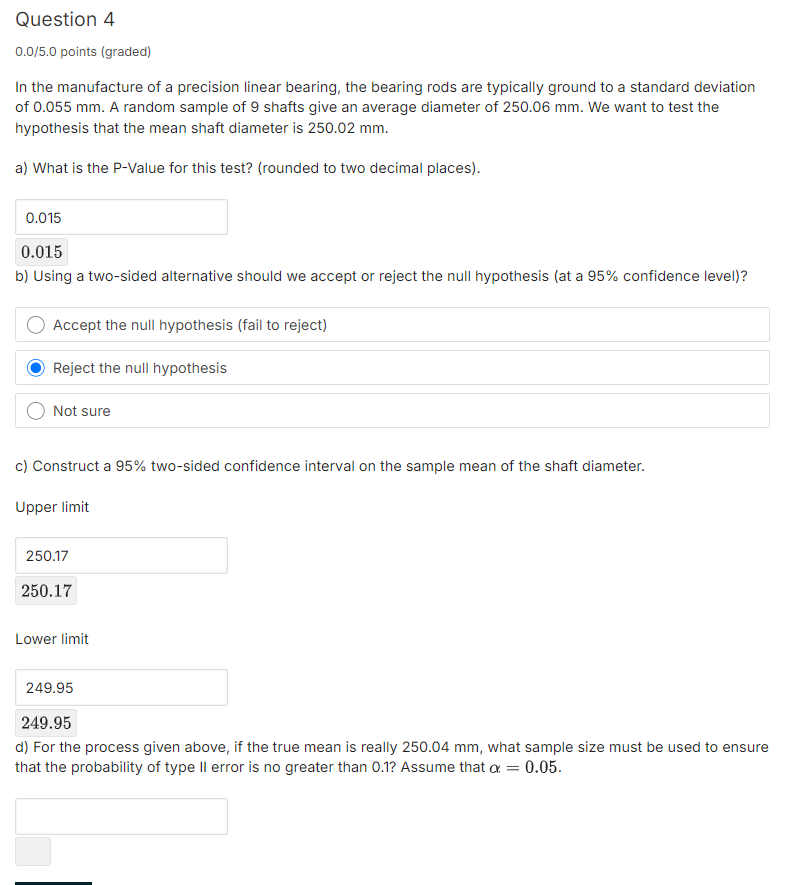The image size is (796, 885).
Task: Select 'Accept the null hypothesis (fail to reject)'
Action: tap(36, 324)
